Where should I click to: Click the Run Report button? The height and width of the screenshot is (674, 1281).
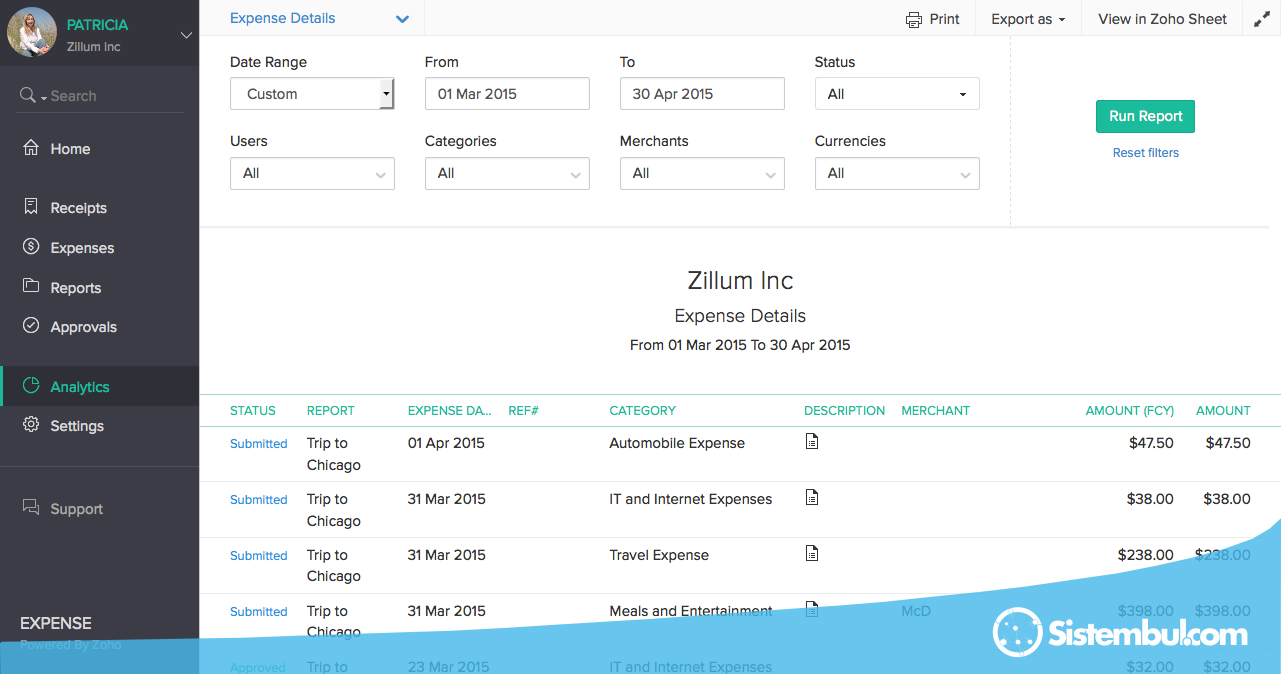[x=1145, y=116]
